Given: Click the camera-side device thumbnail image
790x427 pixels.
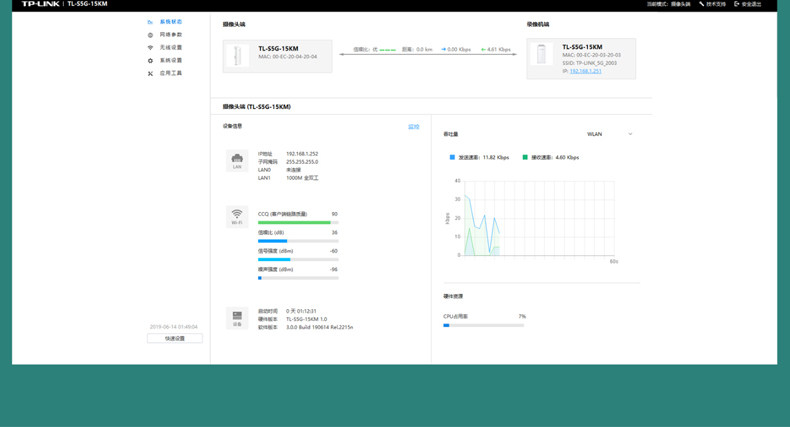Looking at the screenshot, I should tap(237, 55).
